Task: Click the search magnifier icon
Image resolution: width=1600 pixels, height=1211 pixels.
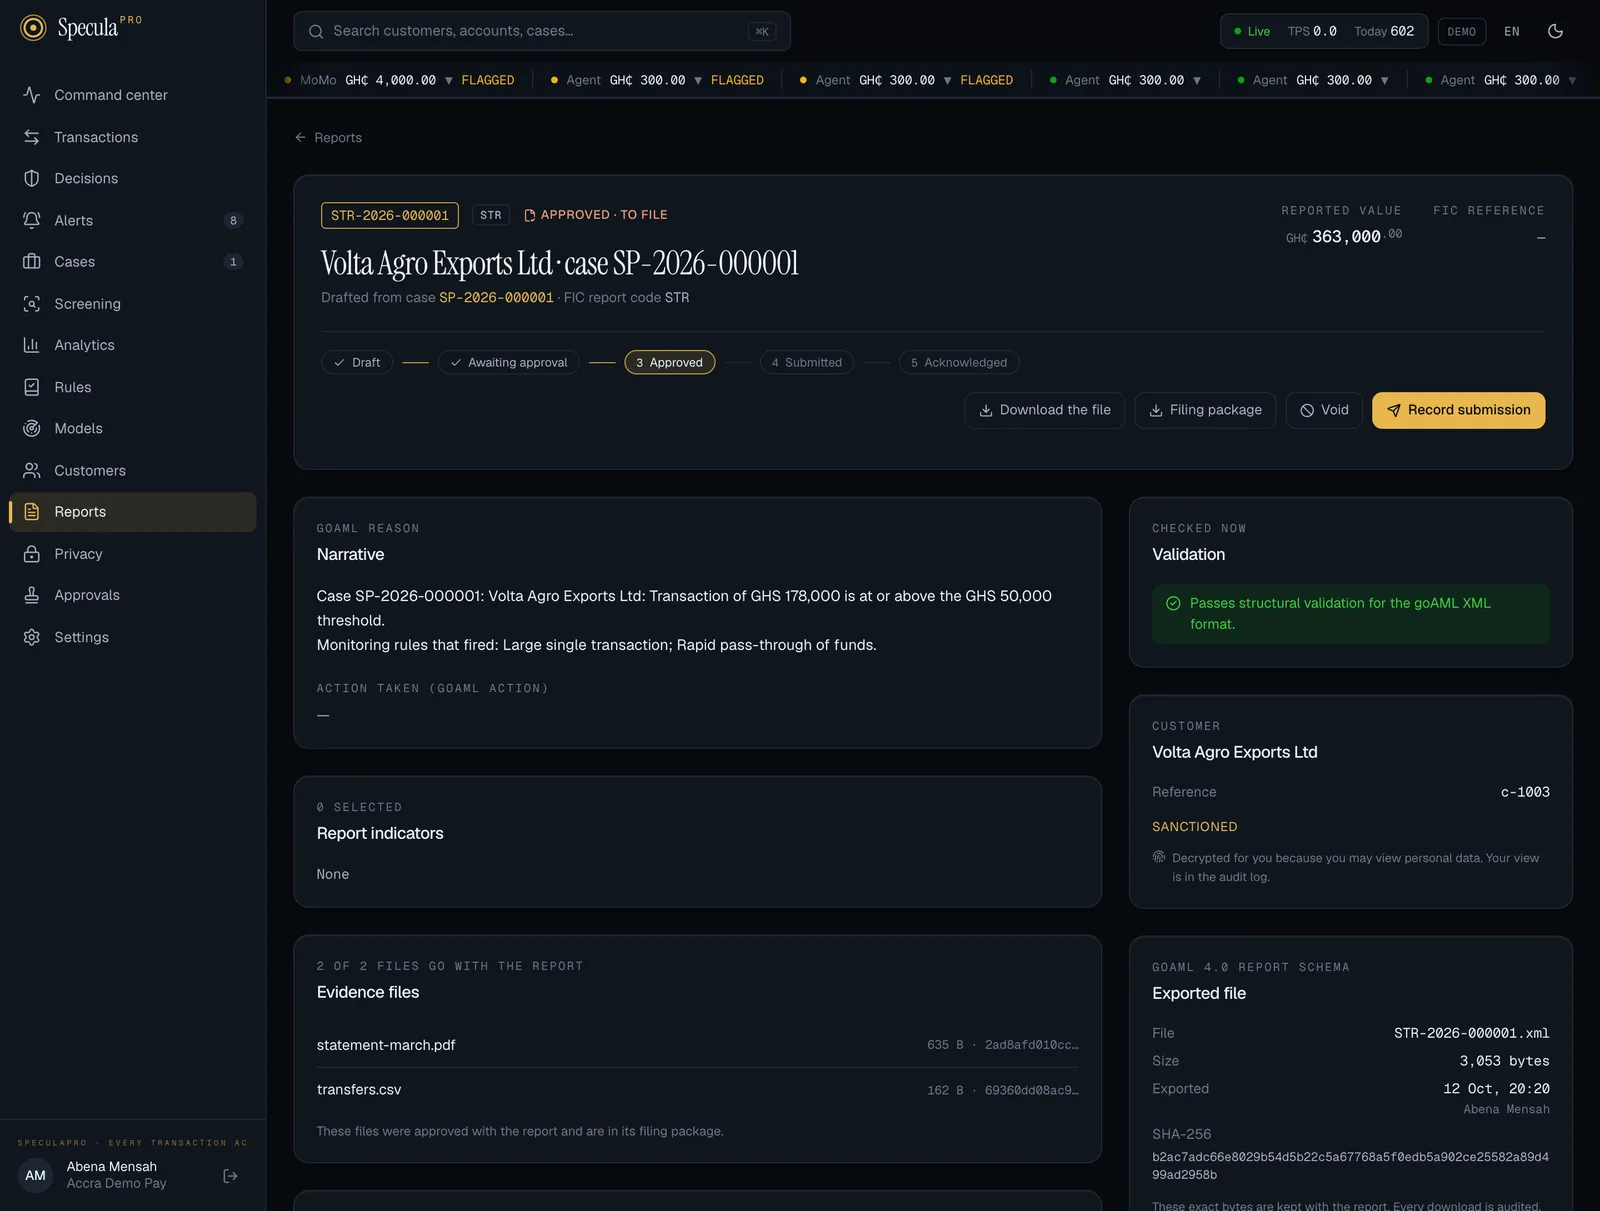Action: (x=316, y=31)
